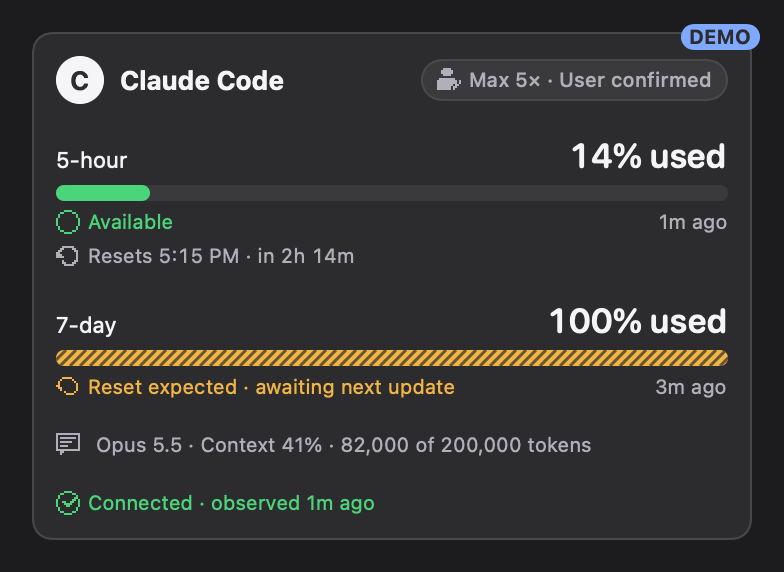Click the striped orange 7-day usage bar

point(392,358)
